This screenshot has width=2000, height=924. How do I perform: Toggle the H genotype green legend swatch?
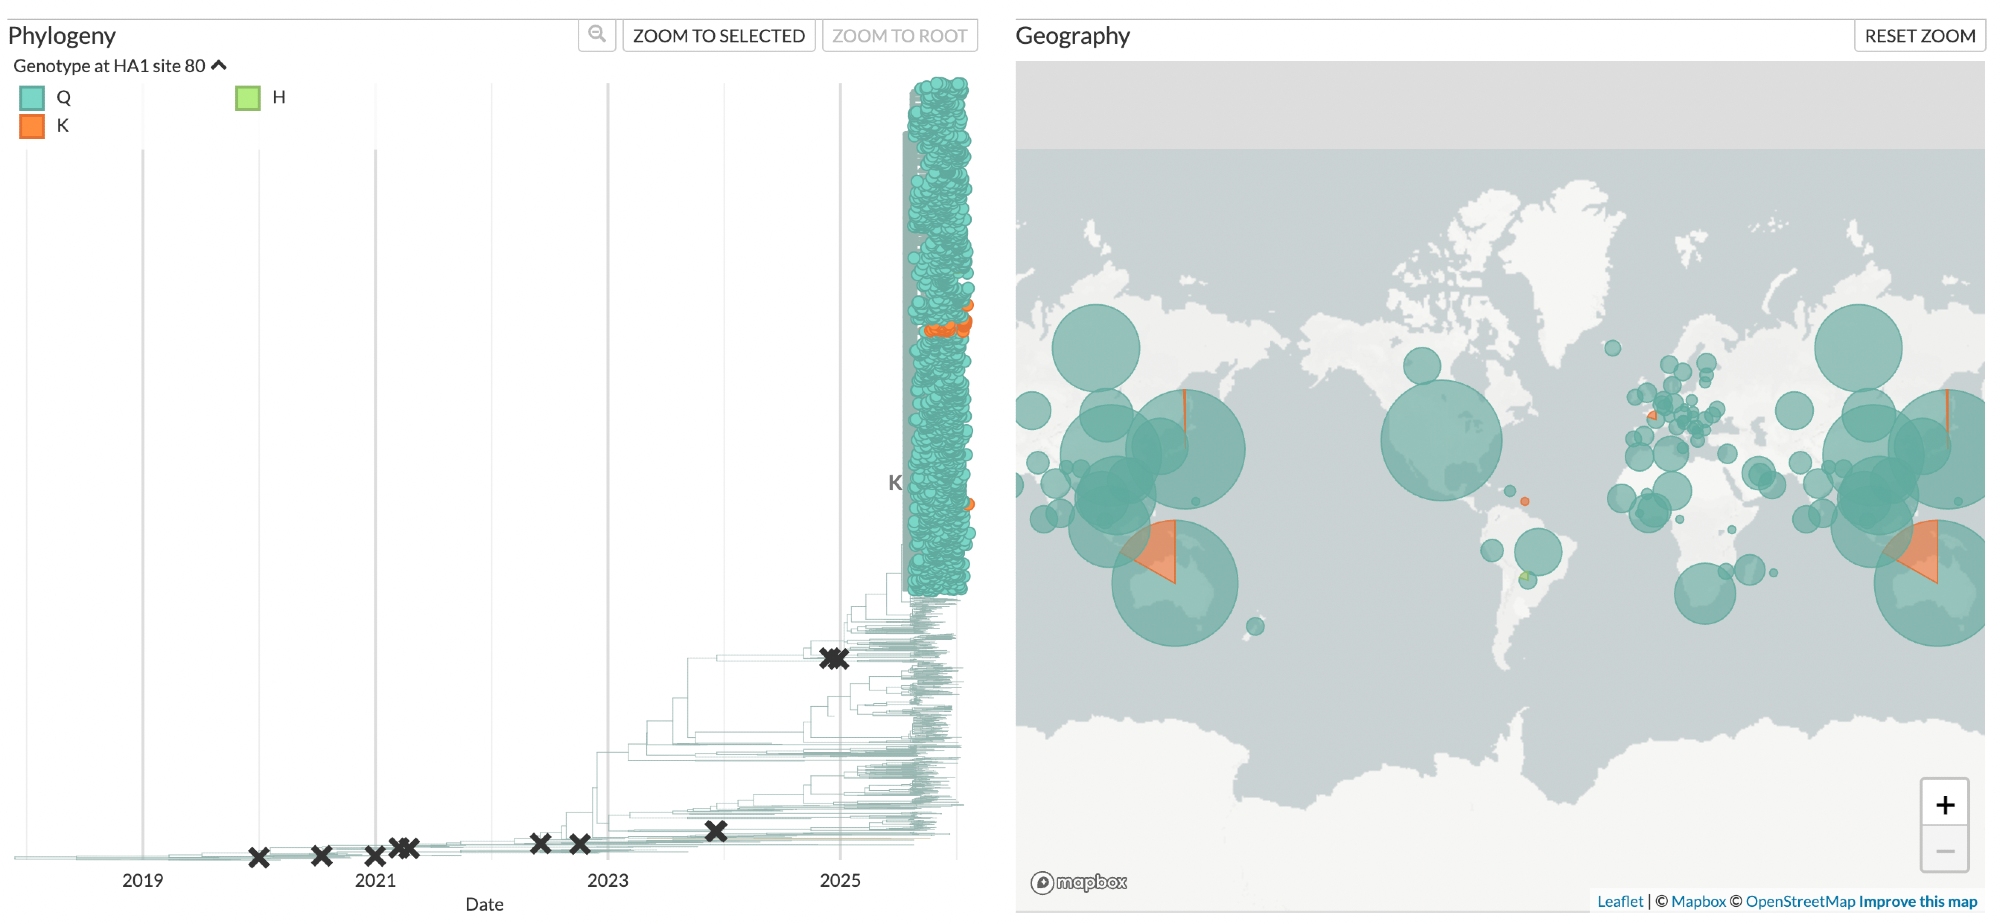point(248,98)
